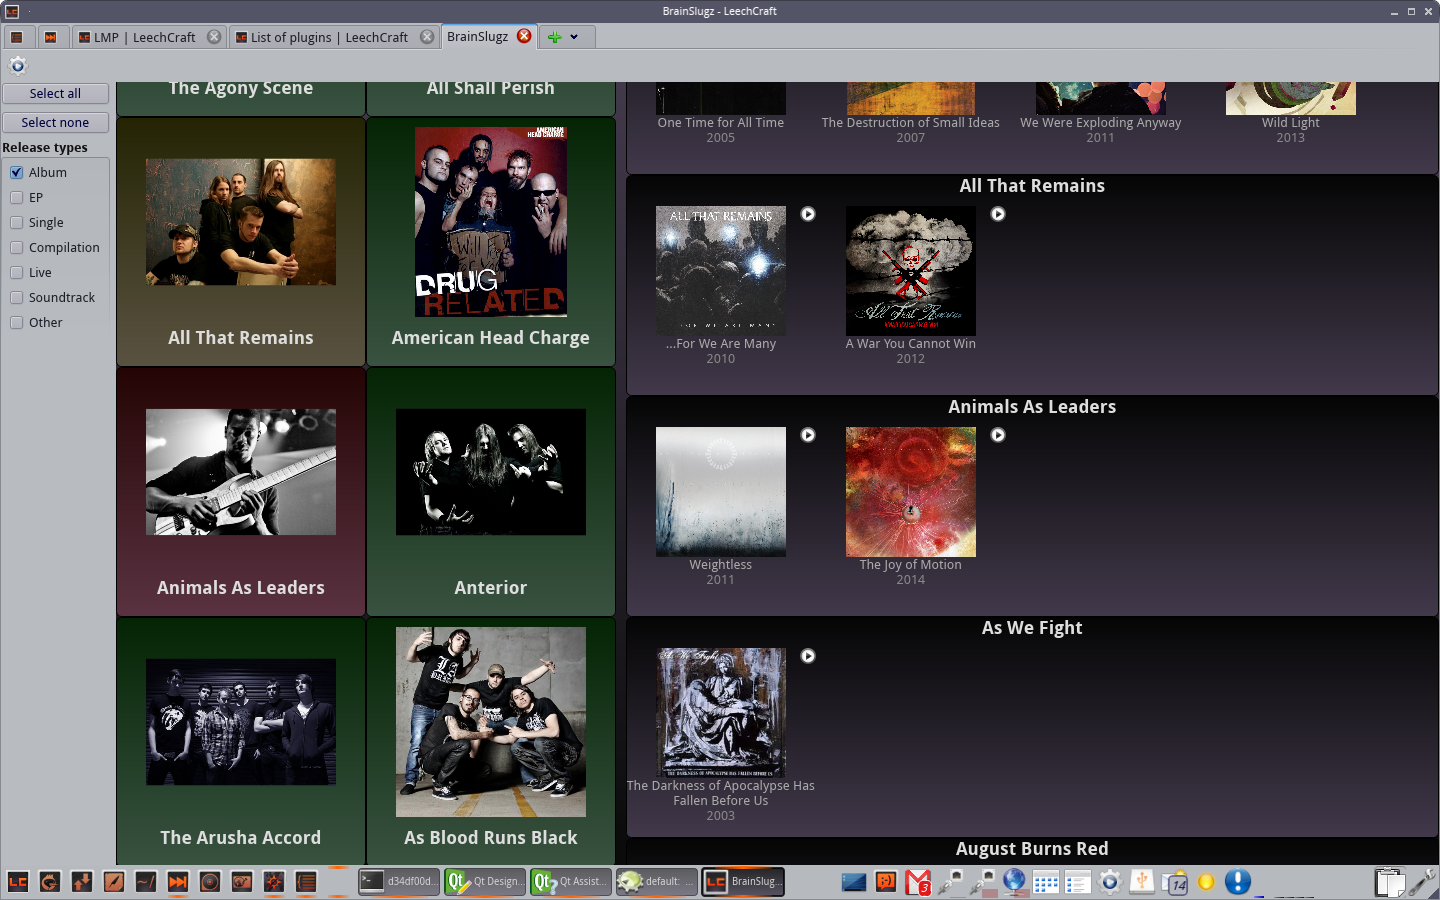Click the orange globe-frame taskbar launcher icon
This screenshot has width=1440, height=900.
click(242, 882)
